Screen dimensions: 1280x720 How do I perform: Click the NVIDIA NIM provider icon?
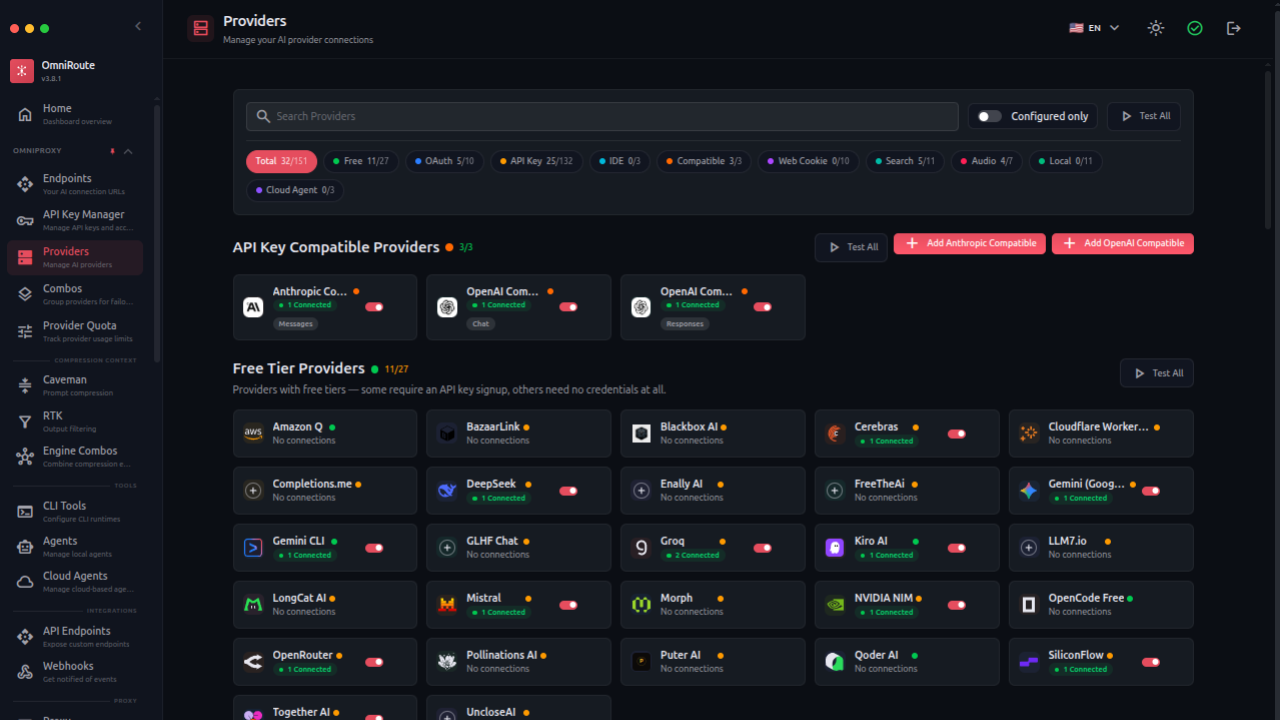click(x=835, y=604)
